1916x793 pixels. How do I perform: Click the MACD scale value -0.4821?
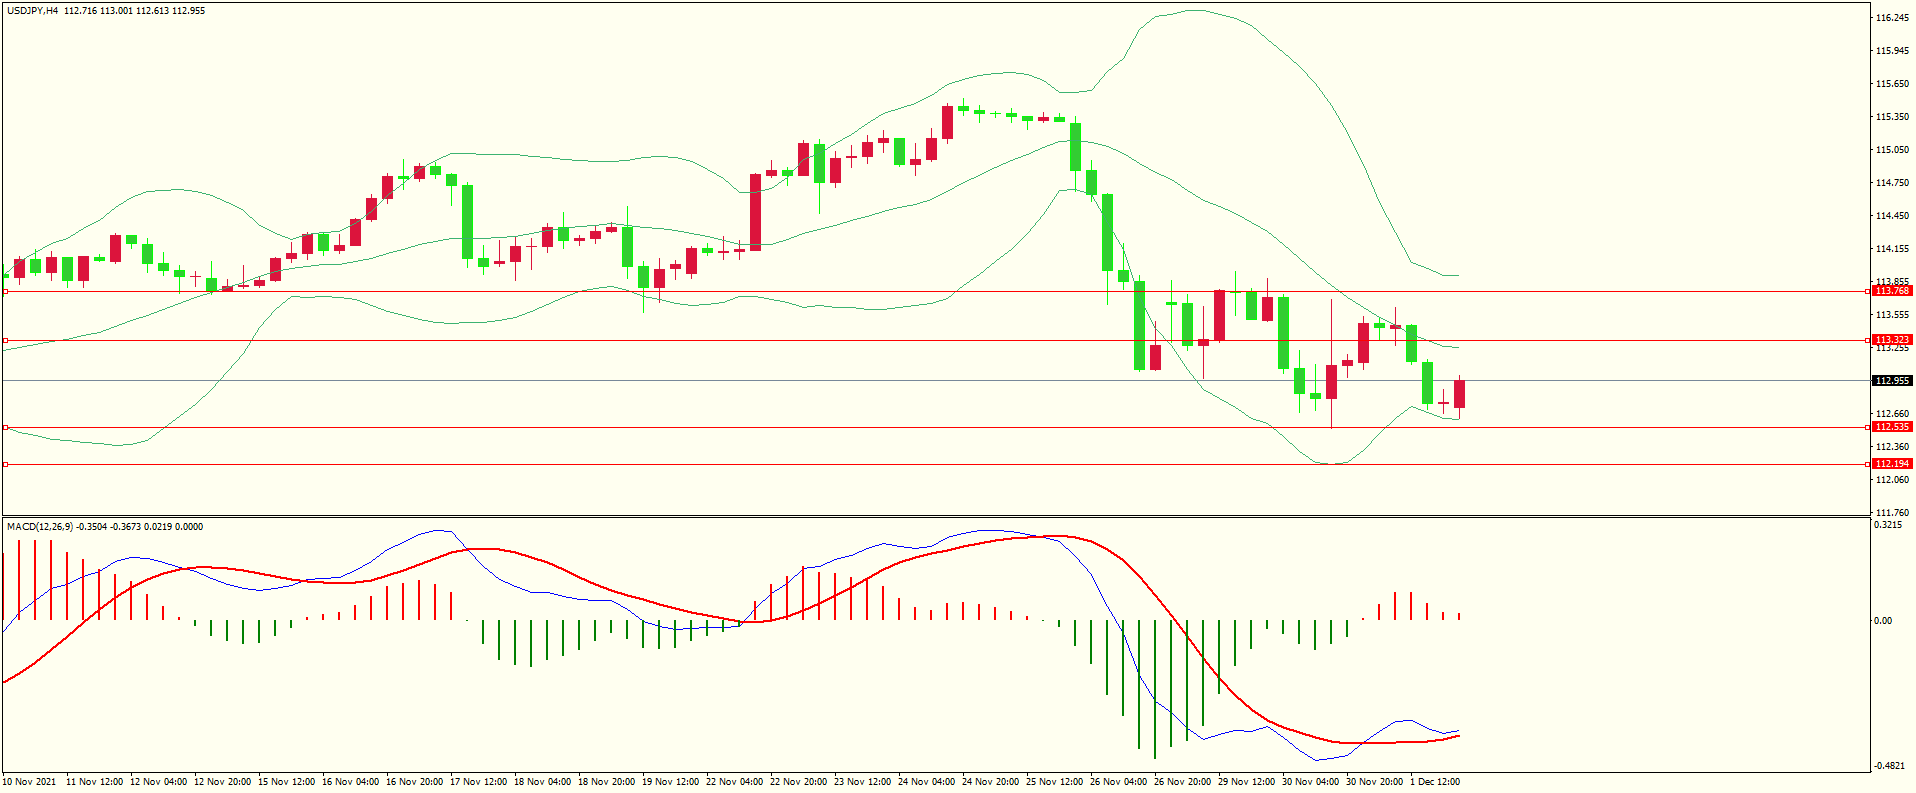click(1890, 766)
